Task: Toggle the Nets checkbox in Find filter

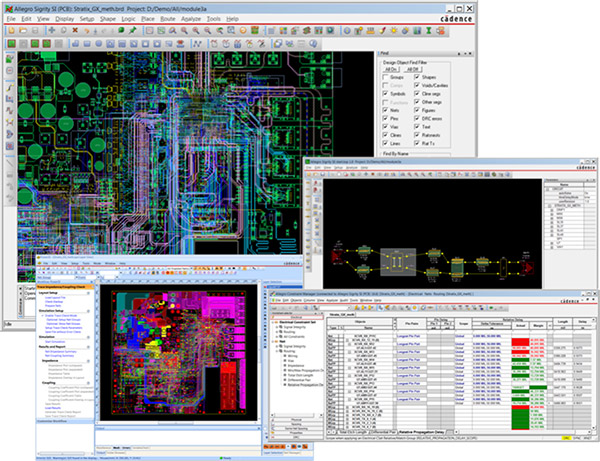Action: [x=385, y=110]
